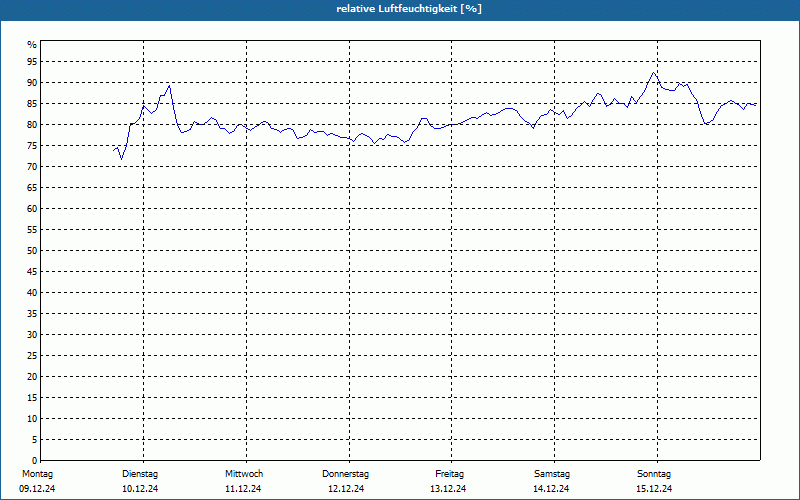Click the humidity spike after Dienstag start
Screen dimensions: 800x500
(x=169, y=86)
